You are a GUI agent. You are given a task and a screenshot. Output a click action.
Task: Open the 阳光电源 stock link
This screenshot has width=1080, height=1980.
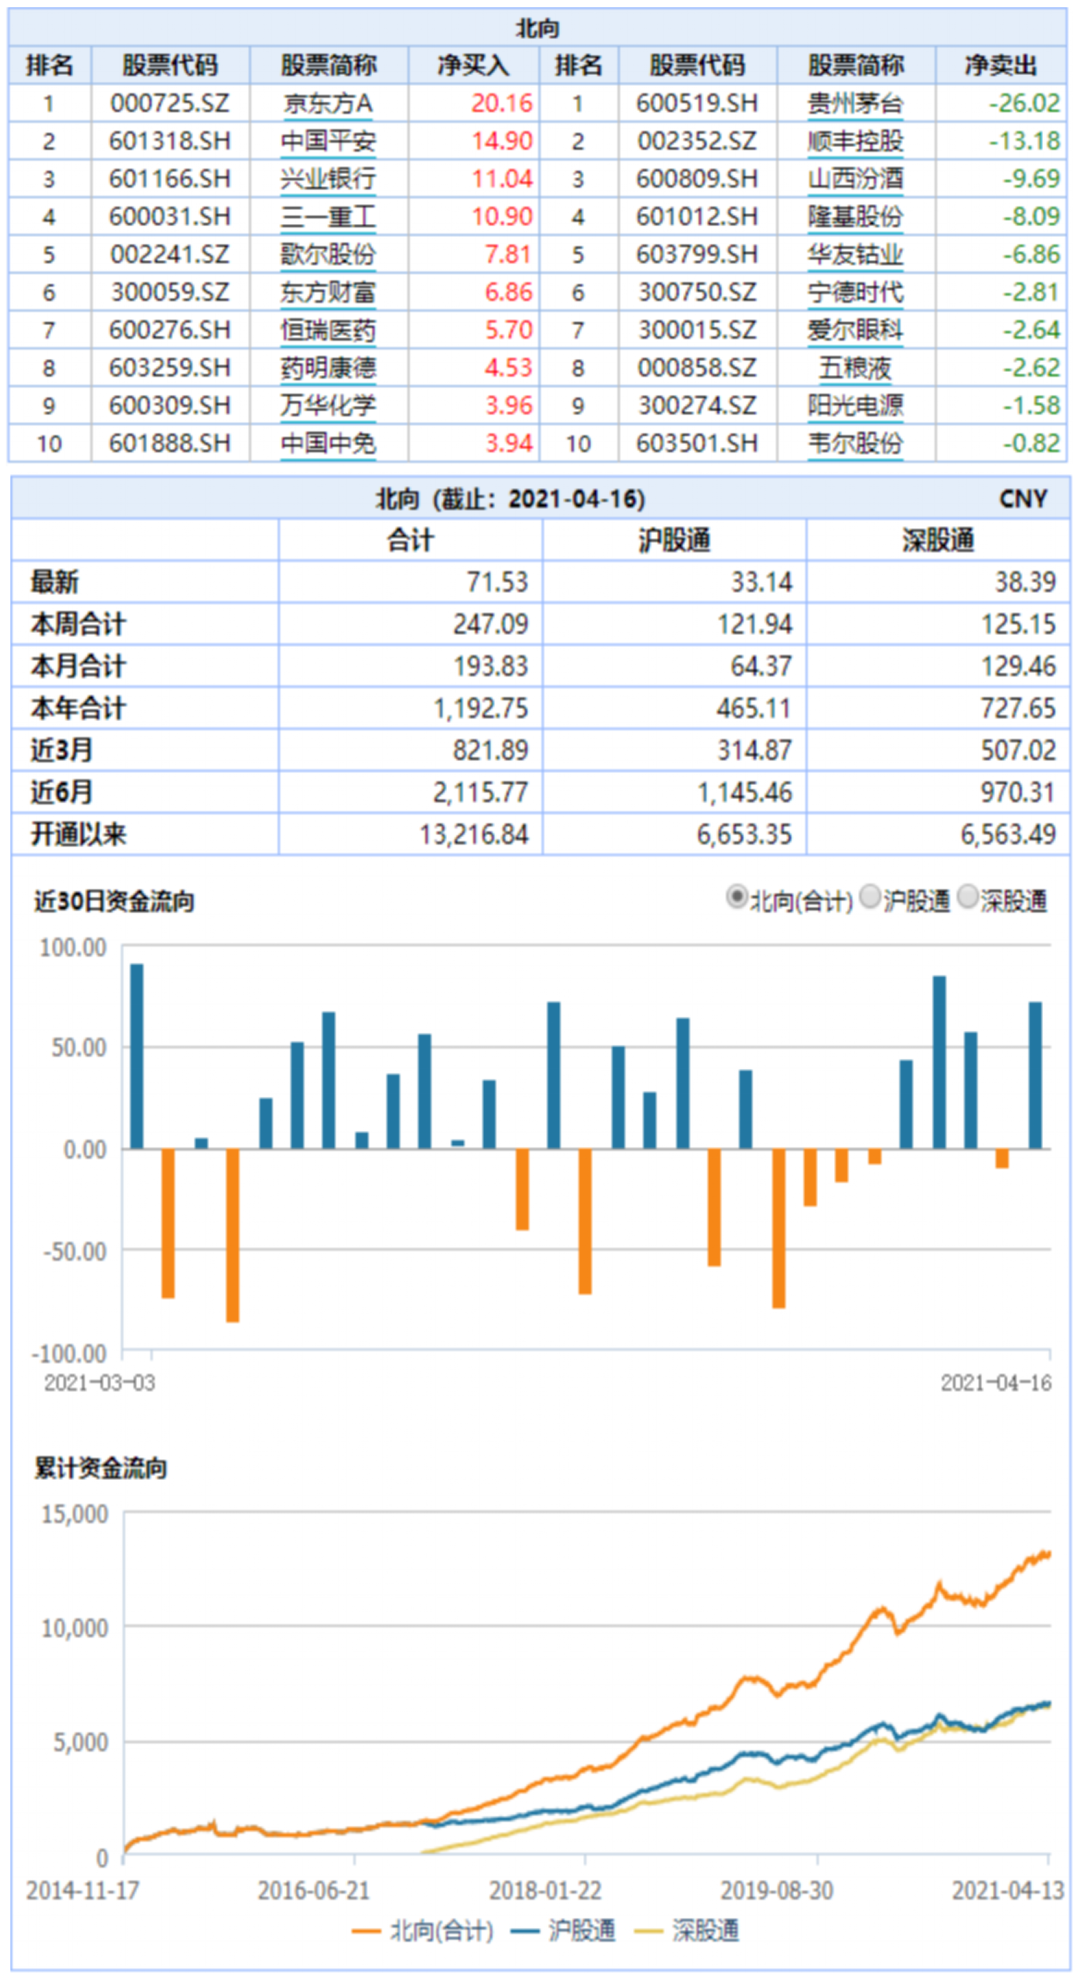(856, 406)
